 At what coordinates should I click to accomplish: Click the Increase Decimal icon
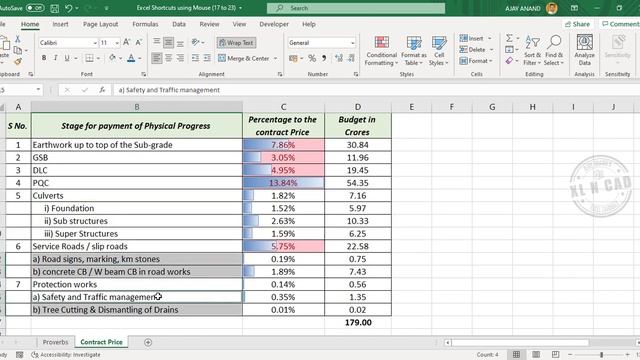[x=338, y=58]
